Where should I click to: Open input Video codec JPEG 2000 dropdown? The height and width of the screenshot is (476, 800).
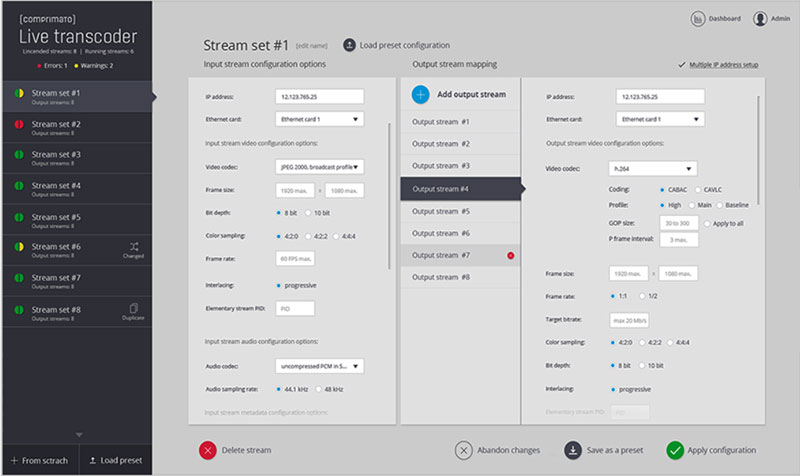(x=319, y=167)
